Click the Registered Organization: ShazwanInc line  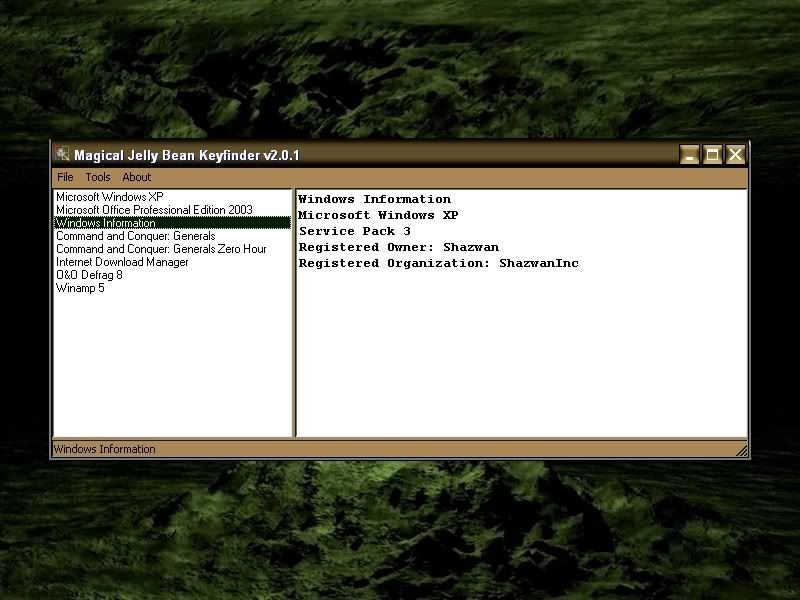click(x=438, y=263)
